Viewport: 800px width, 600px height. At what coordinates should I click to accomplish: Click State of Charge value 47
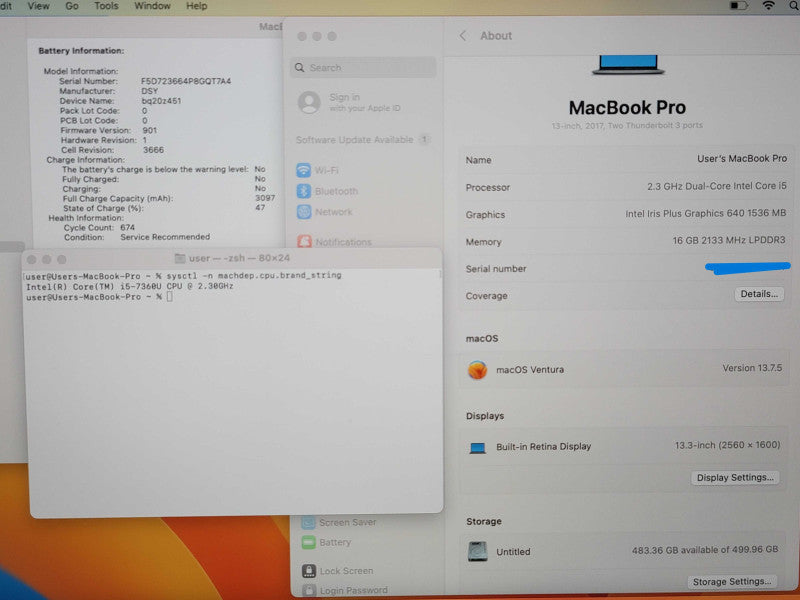click(x=260, y=208)
